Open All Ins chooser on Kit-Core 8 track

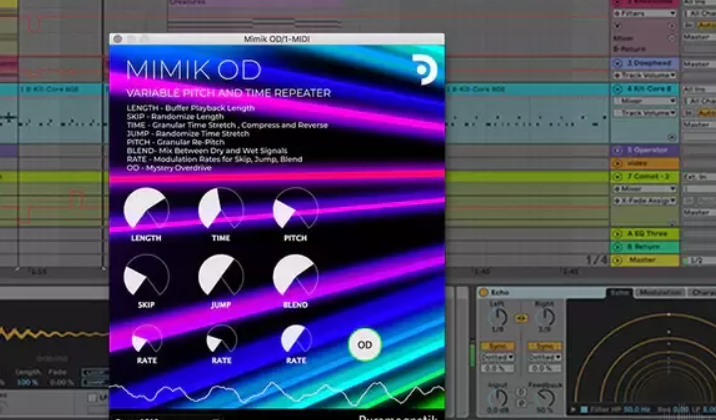tap(699, 89)
